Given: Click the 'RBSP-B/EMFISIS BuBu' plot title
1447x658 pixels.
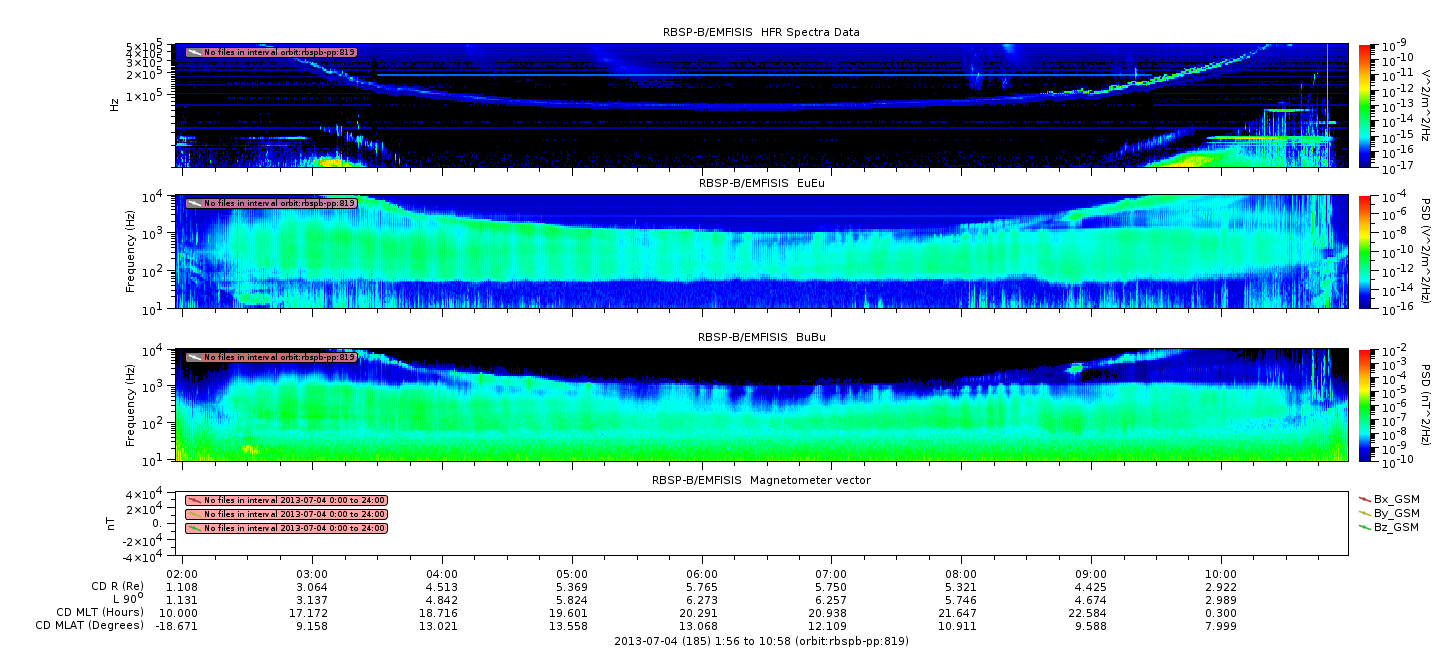Looking at the screenshot, I should (x=761, y=338).
